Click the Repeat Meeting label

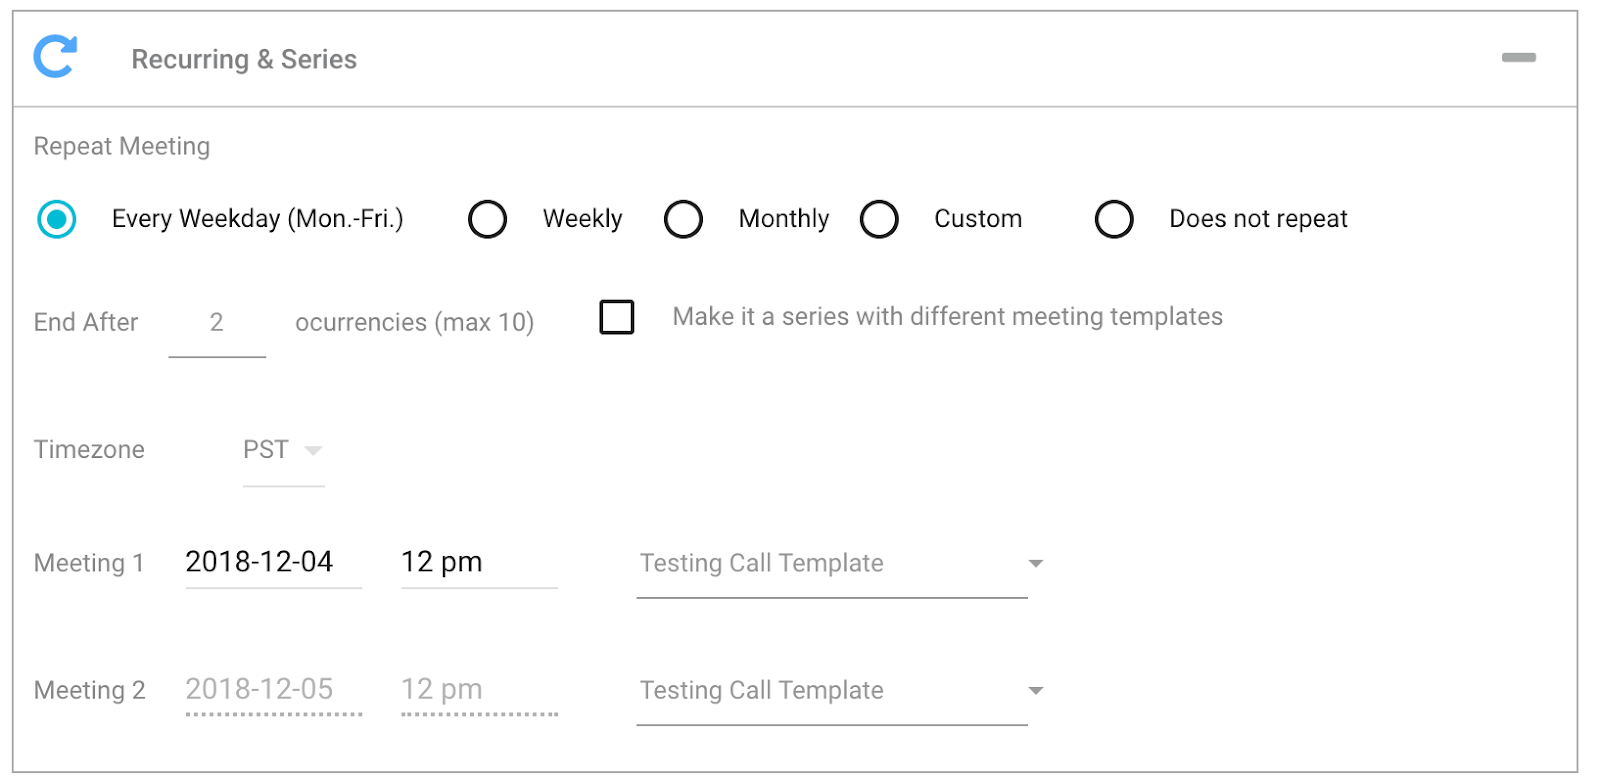coord(122,147)
